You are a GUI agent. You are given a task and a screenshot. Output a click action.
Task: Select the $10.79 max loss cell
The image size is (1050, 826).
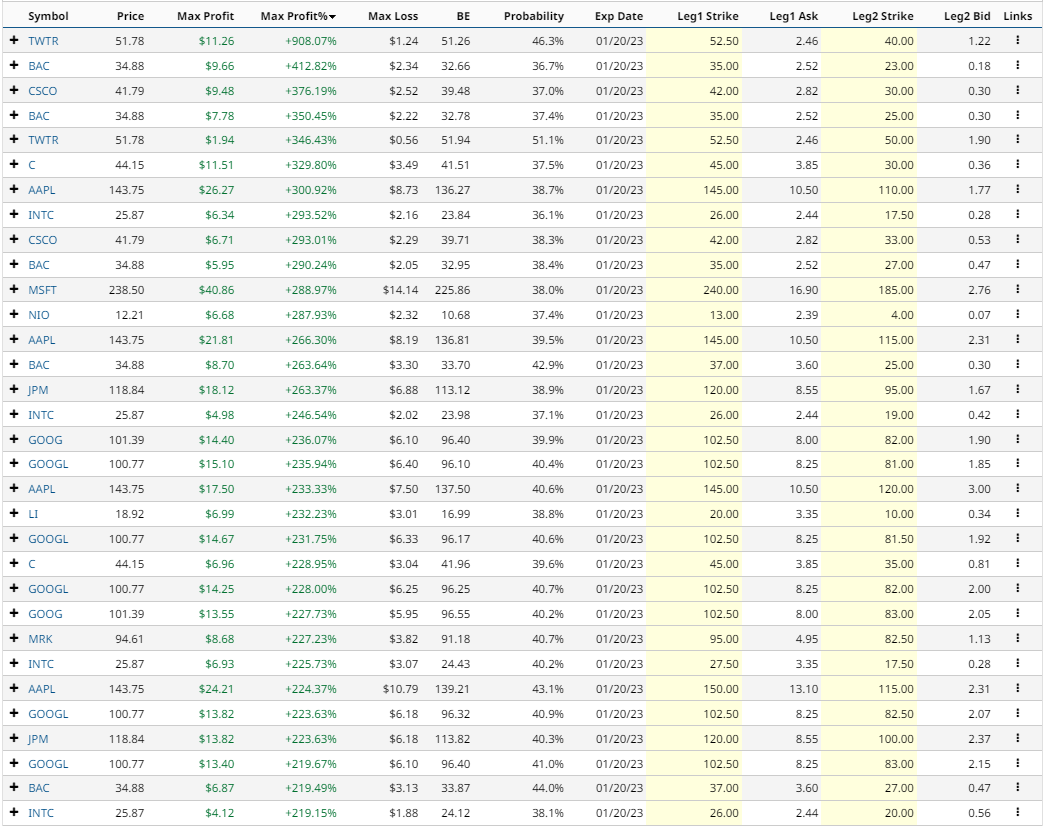point(400,689)
